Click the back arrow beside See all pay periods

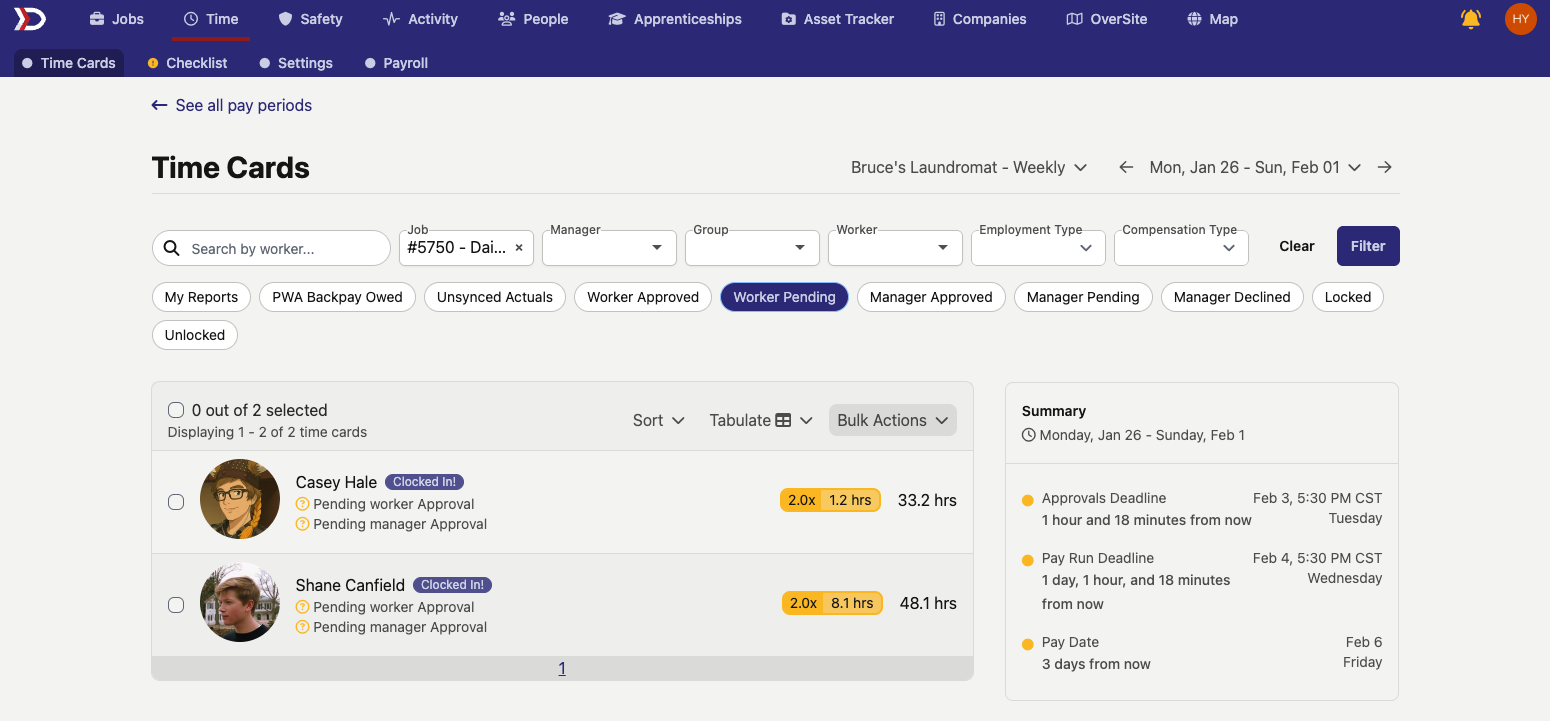pyautogui.click(x=159, y=105)
